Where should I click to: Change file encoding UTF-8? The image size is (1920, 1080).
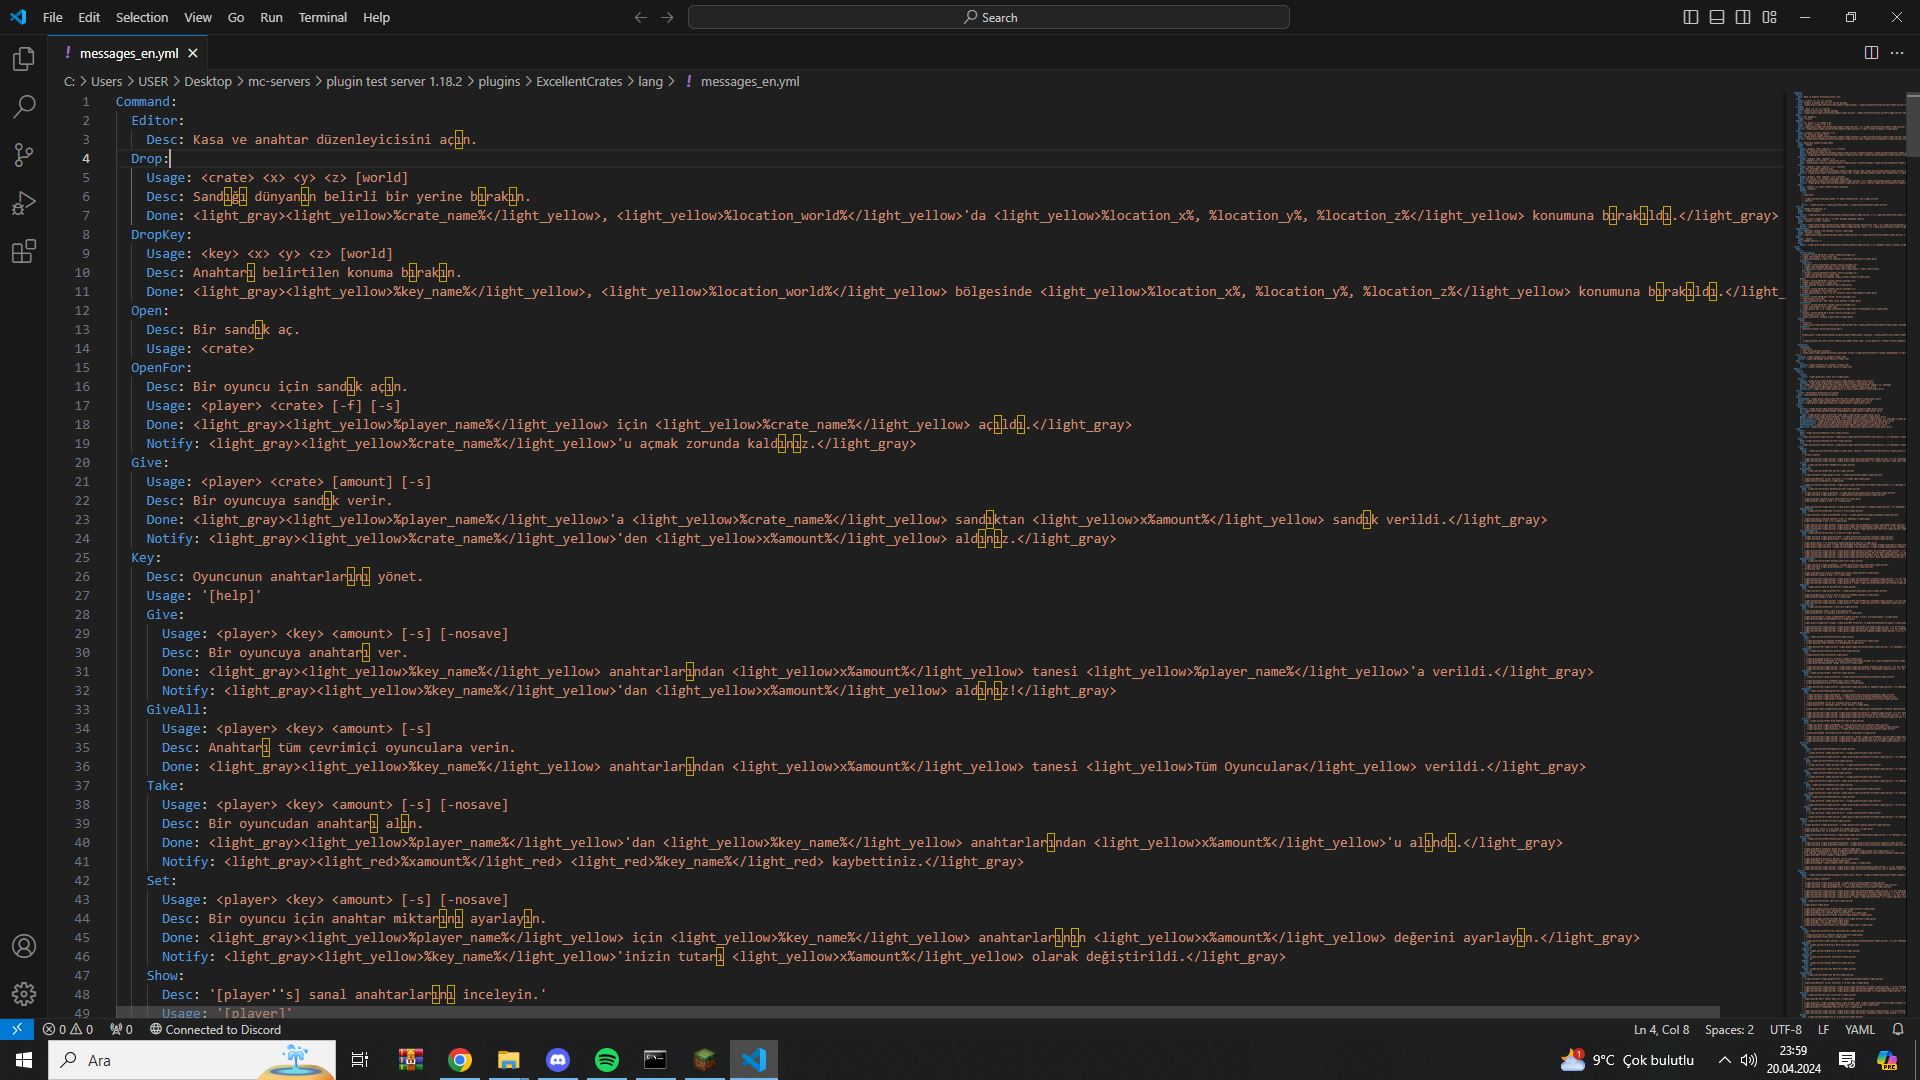(1785, 1029)
